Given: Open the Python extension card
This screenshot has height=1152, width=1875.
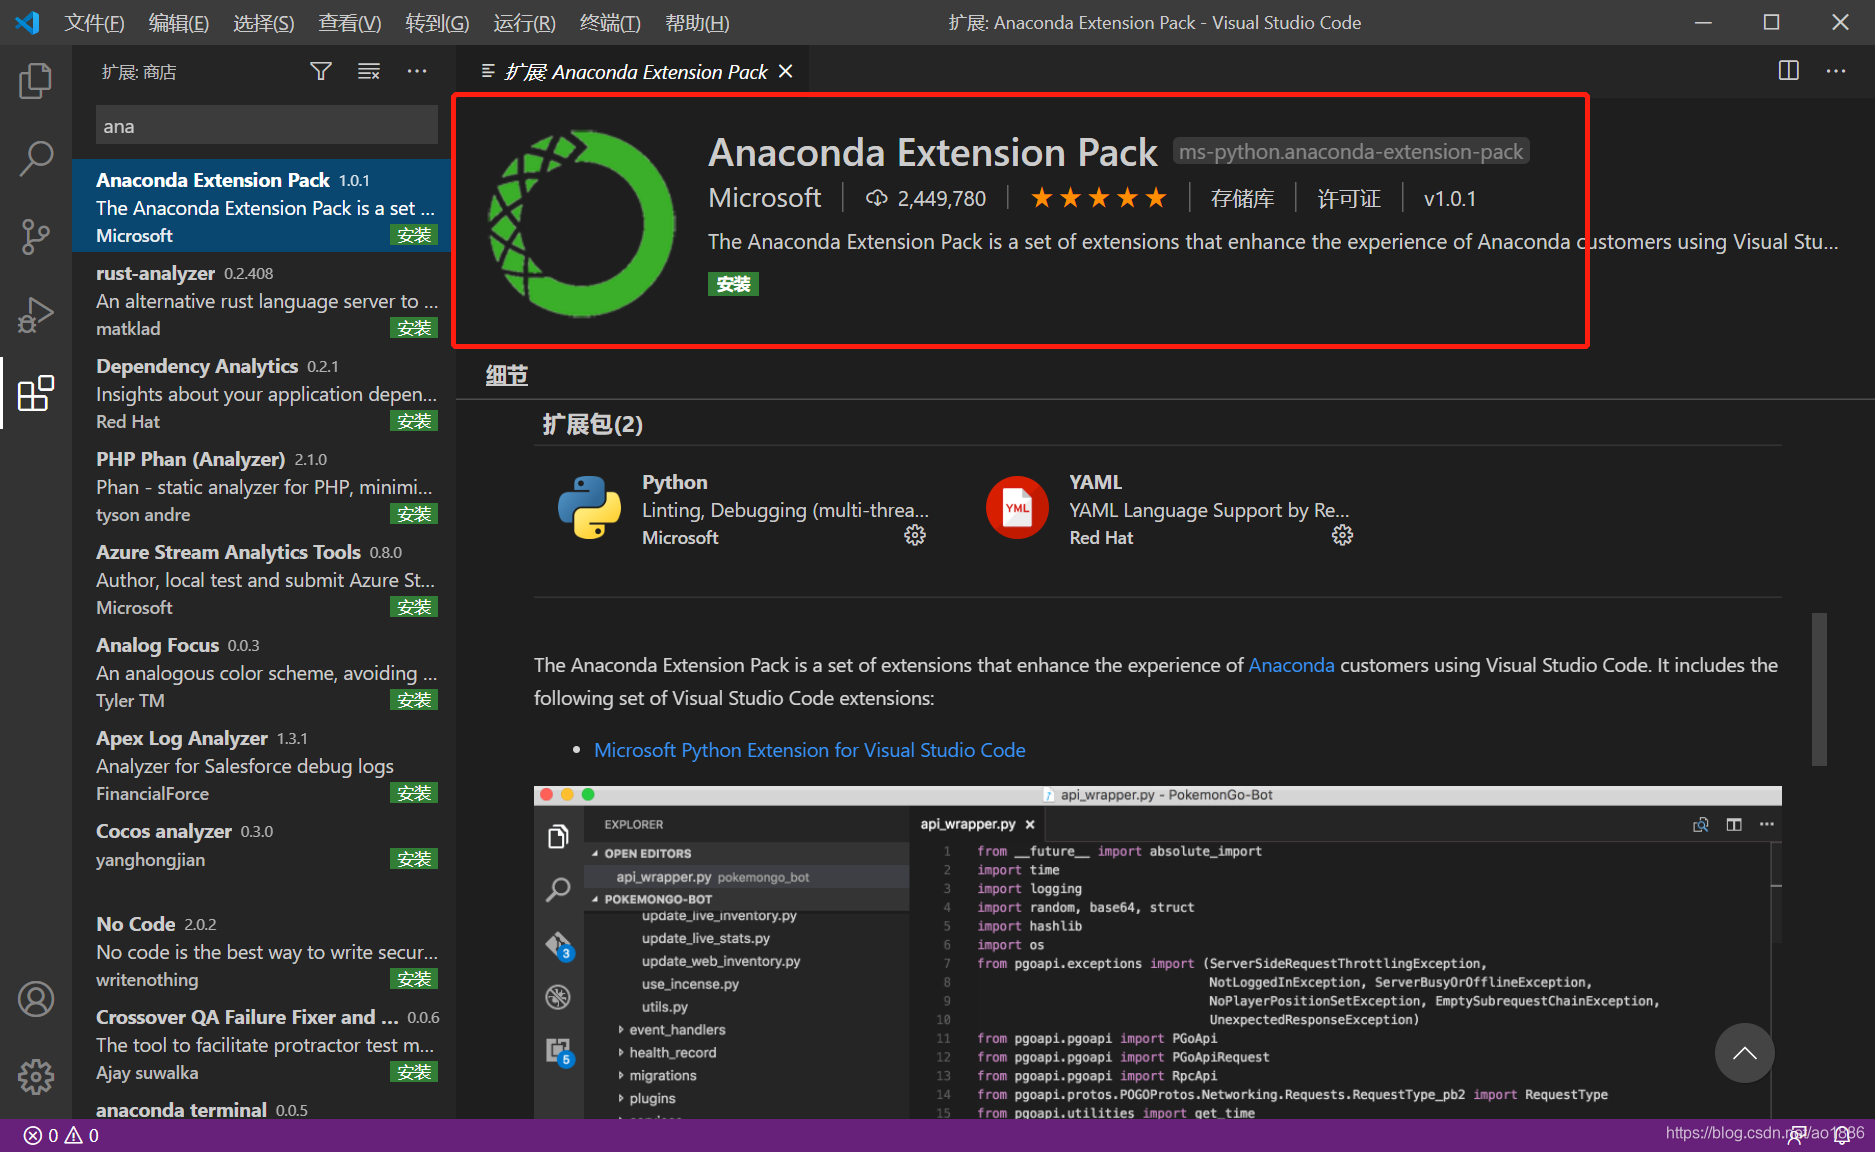Looking at the screenshot, I should click(x=742, y=508).
